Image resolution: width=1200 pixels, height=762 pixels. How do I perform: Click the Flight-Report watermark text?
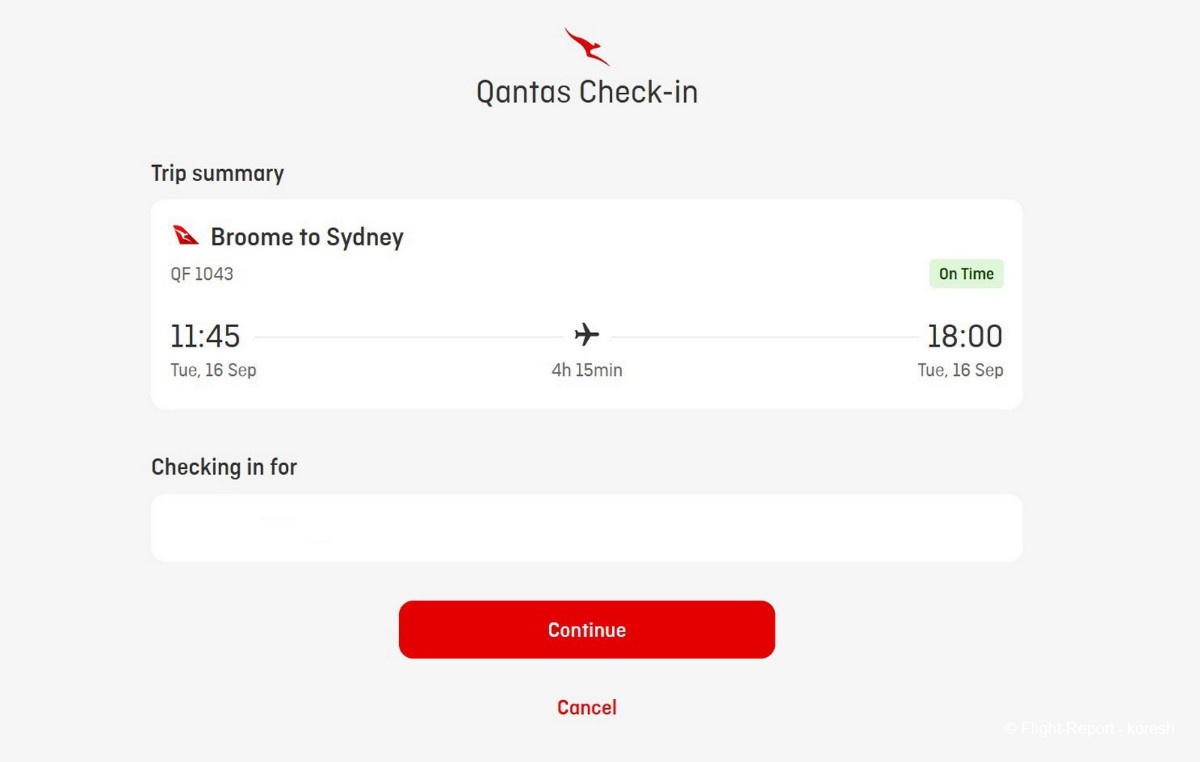coord(1088,728)
